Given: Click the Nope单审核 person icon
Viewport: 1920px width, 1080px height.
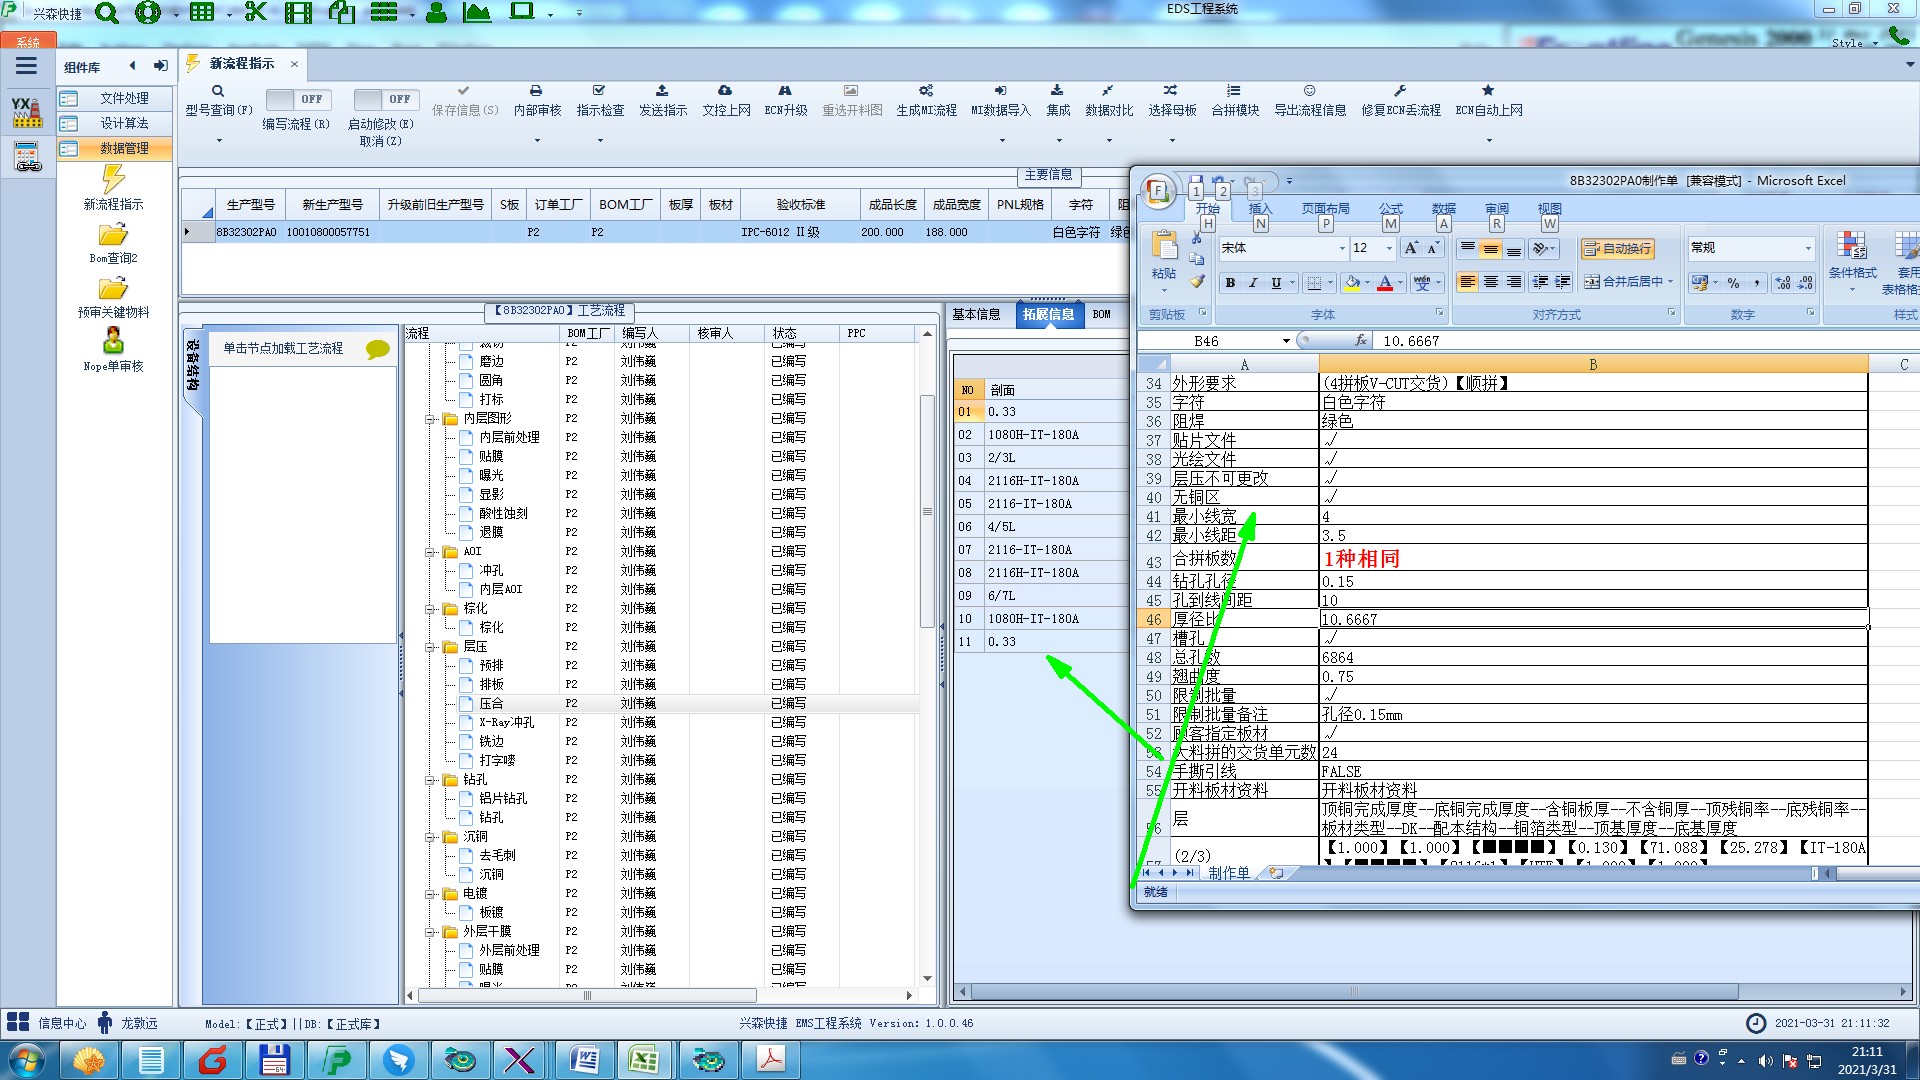Looking at the screenshot, I should tap(113, 340).
